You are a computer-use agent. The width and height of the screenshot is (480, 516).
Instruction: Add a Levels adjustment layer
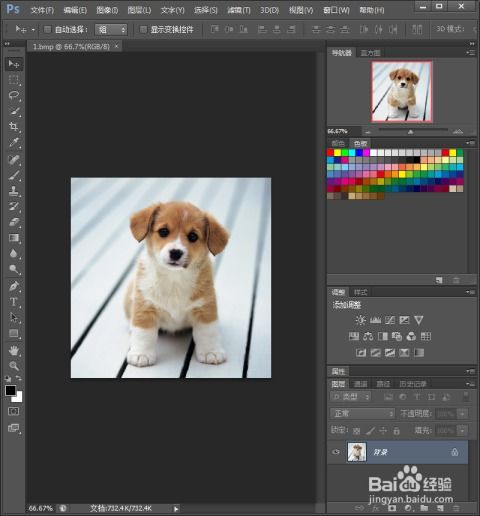click(375, 320)
